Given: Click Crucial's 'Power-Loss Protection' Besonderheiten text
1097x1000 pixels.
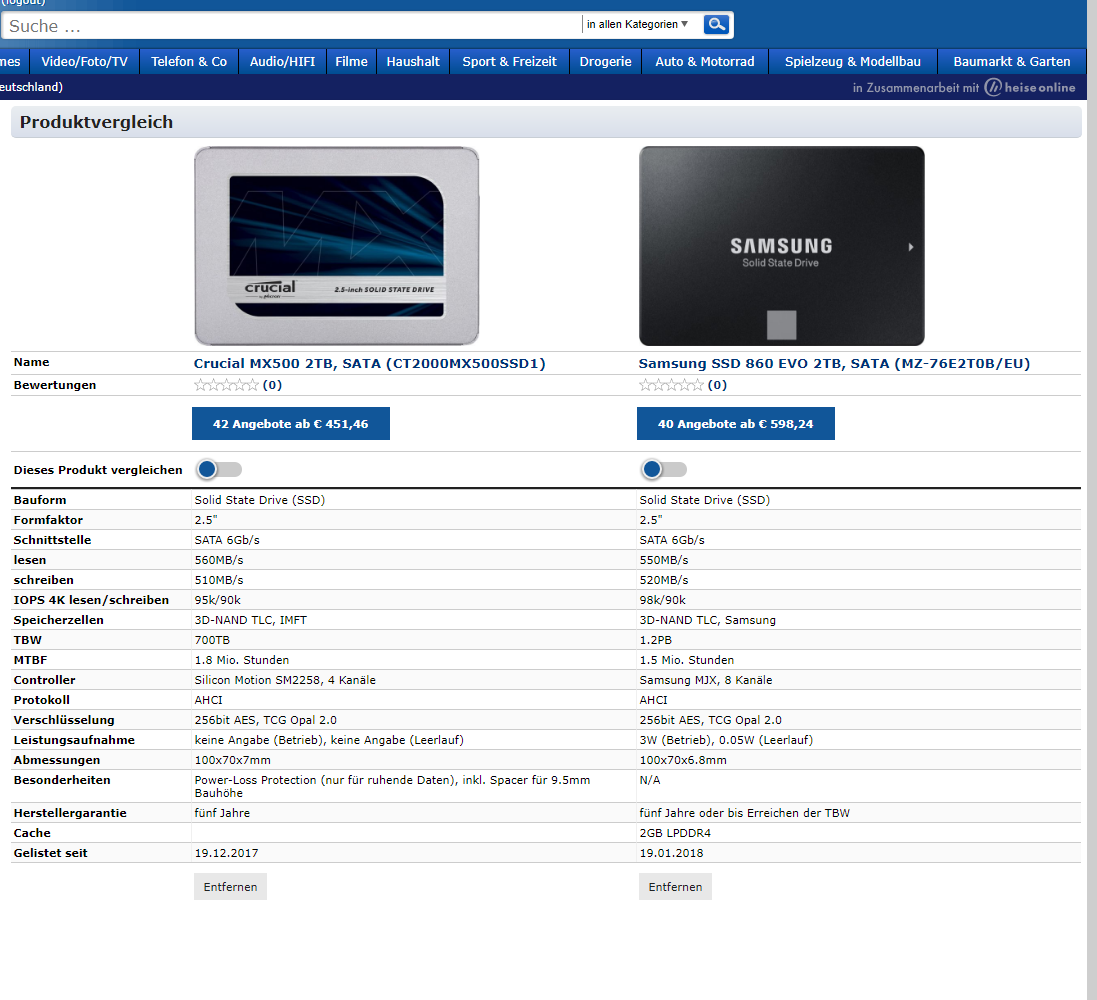Looking at the screenshot, I should [x=392, y=787].
